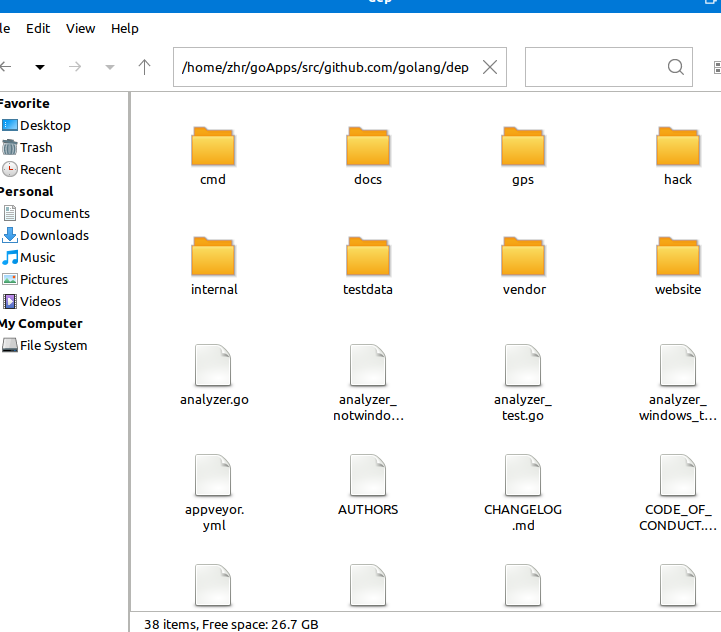Expand the back history dropdown arrow
Screen dimensions: 721x632
click(x=40, y=67)
